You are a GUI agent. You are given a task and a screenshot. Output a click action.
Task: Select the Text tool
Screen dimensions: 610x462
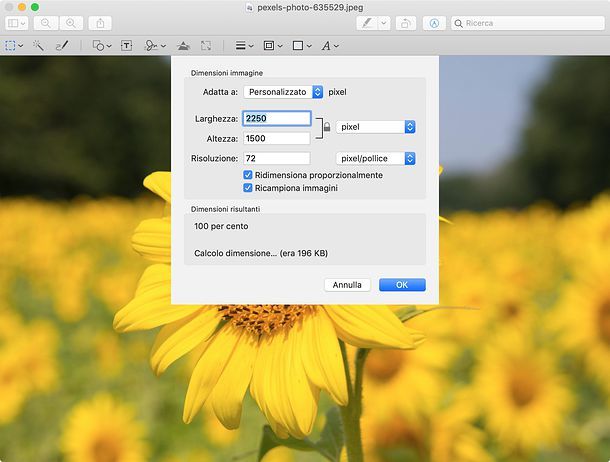click(126, 46)
